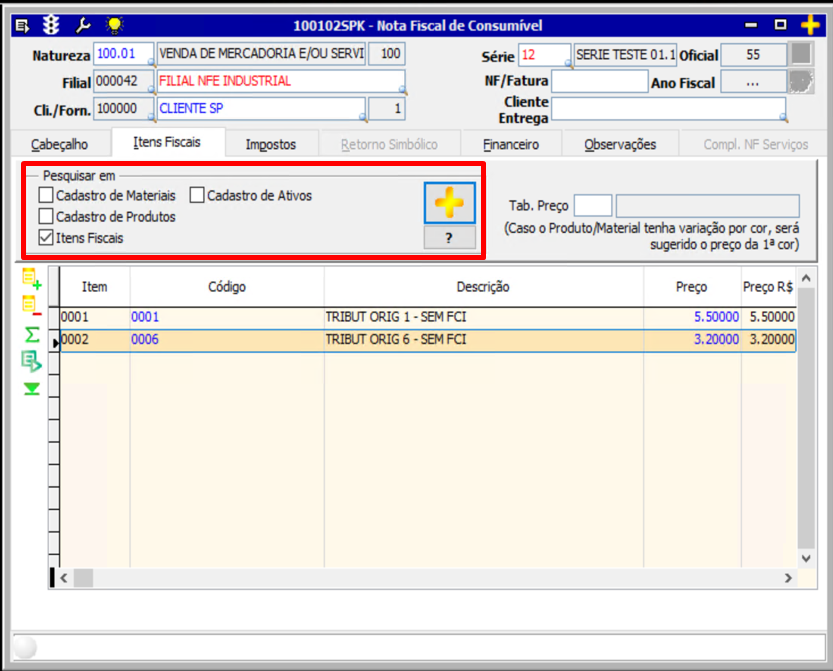Click the lightbulb icon in title bar

point(114,24)
